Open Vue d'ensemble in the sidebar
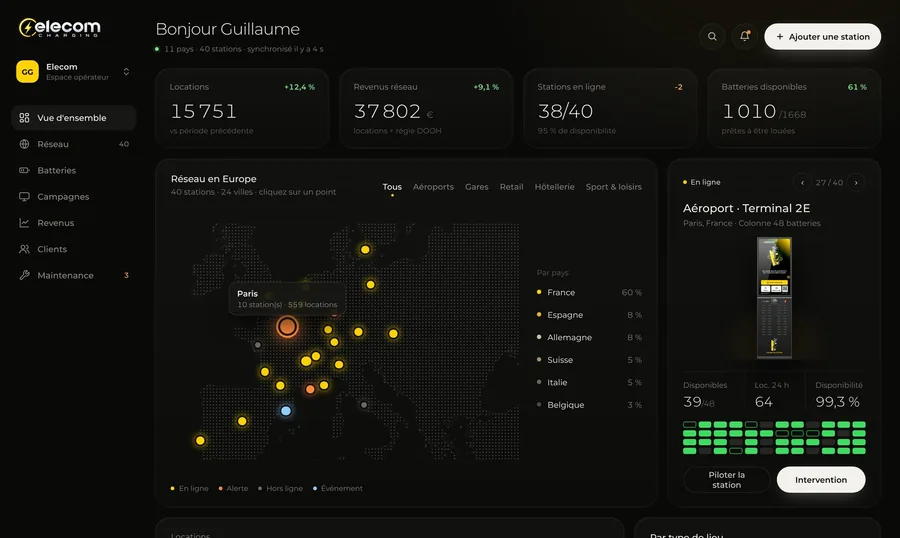This screenshot has height=538, width=900. pos(73,118)
